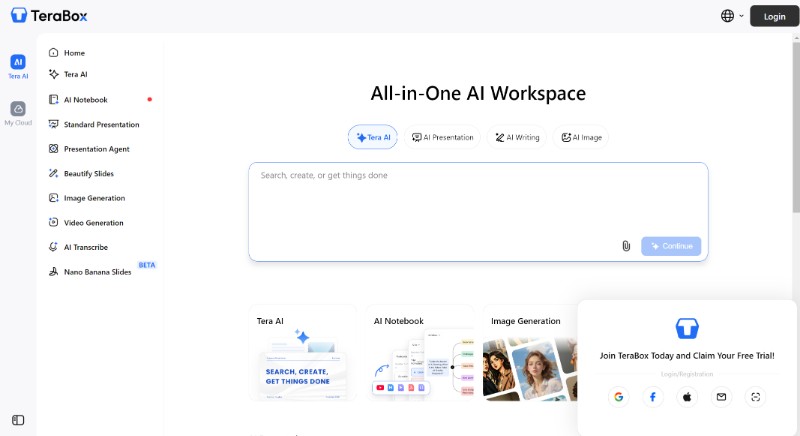Select the AI Presentation mode tab
The width and height of the screenshot is (800, 436).
(442, 137)
